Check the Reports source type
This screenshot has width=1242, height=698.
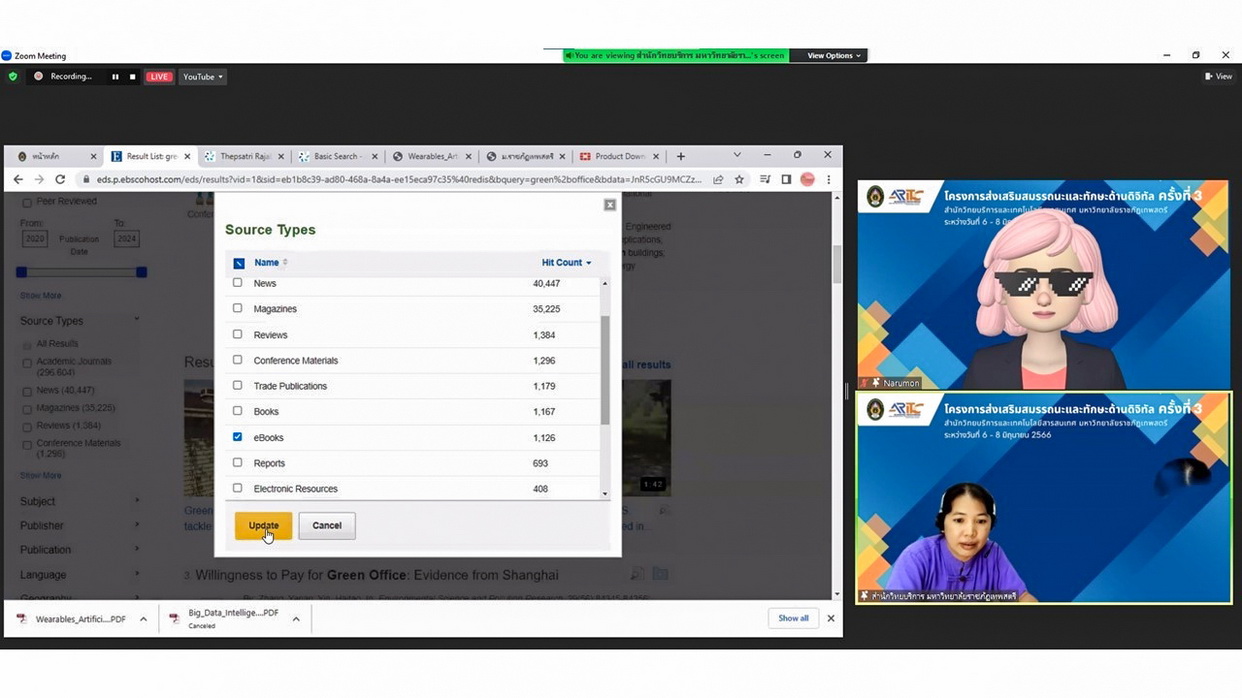(x=237, y=463)
